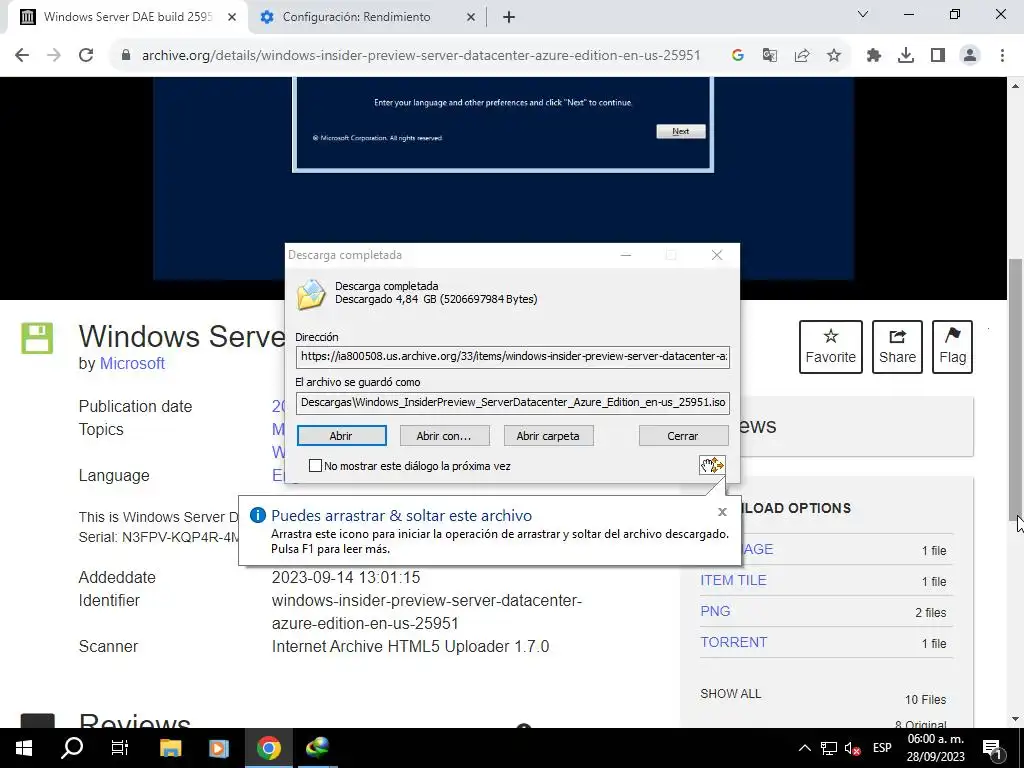1024x768 pixels.
Task: Open the tab search chevron
Action: 863,14
